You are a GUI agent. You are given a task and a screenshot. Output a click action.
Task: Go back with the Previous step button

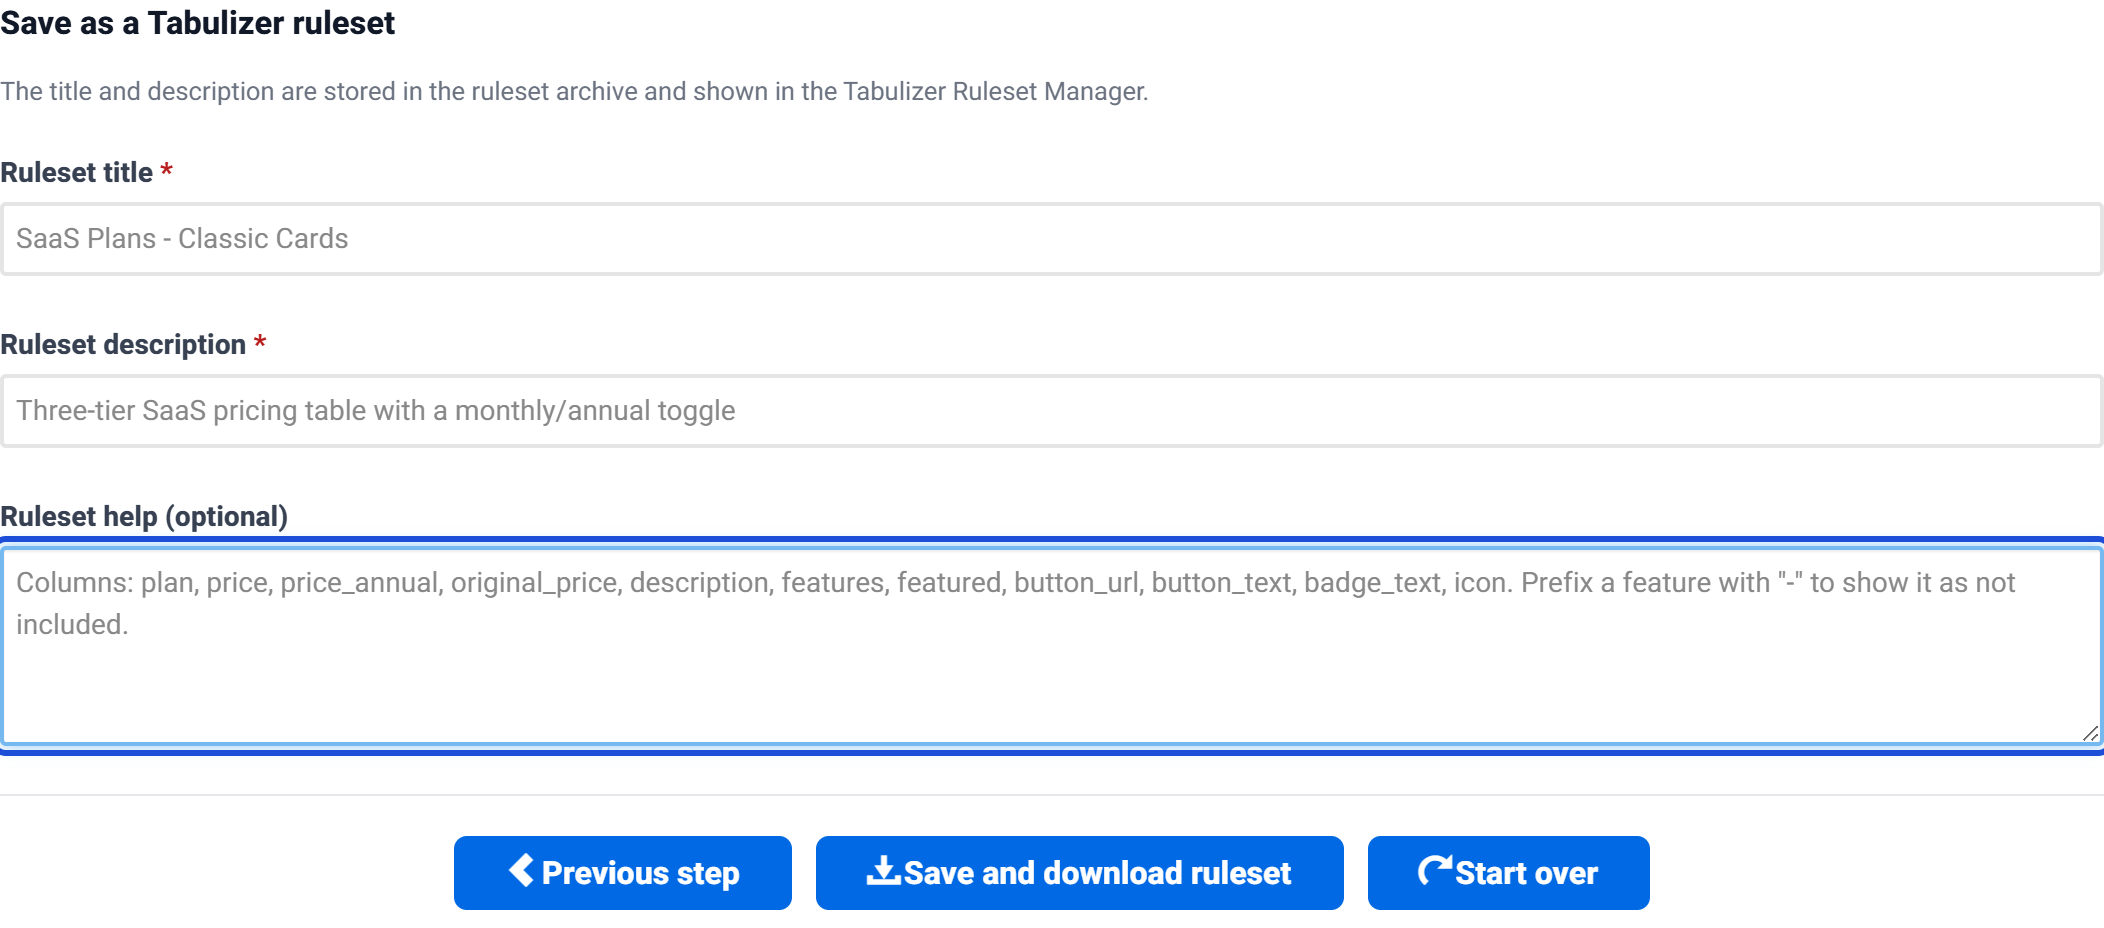click(623, 873)
